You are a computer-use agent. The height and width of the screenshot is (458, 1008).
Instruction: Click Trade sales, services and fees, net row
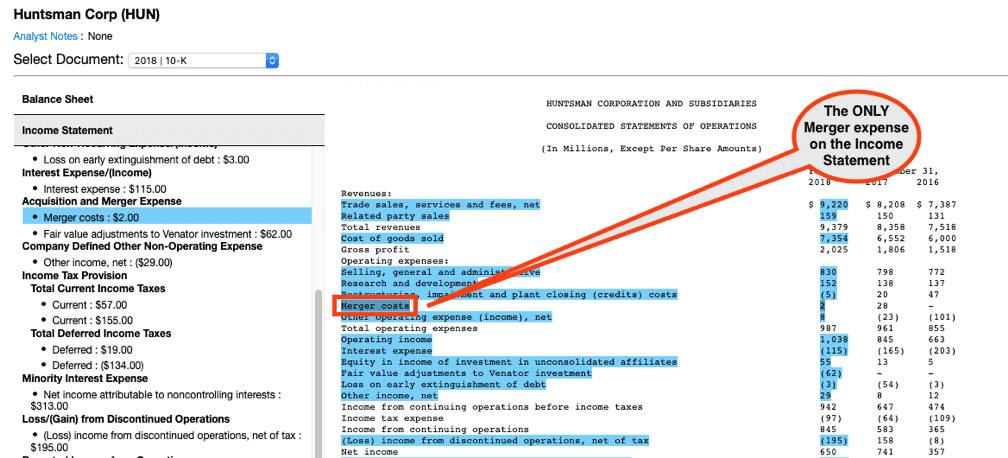[440, 205]
